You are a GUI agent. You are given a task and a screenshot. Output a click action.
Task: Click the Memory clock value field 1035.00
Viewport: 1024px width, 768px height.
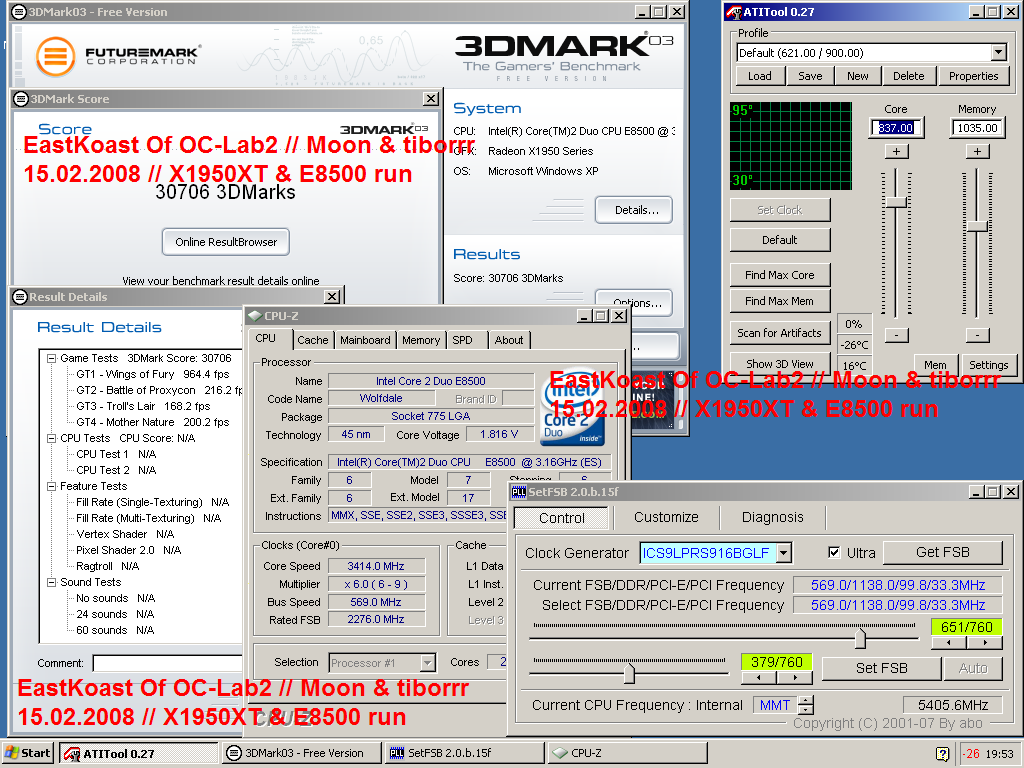tap(978, 128)
